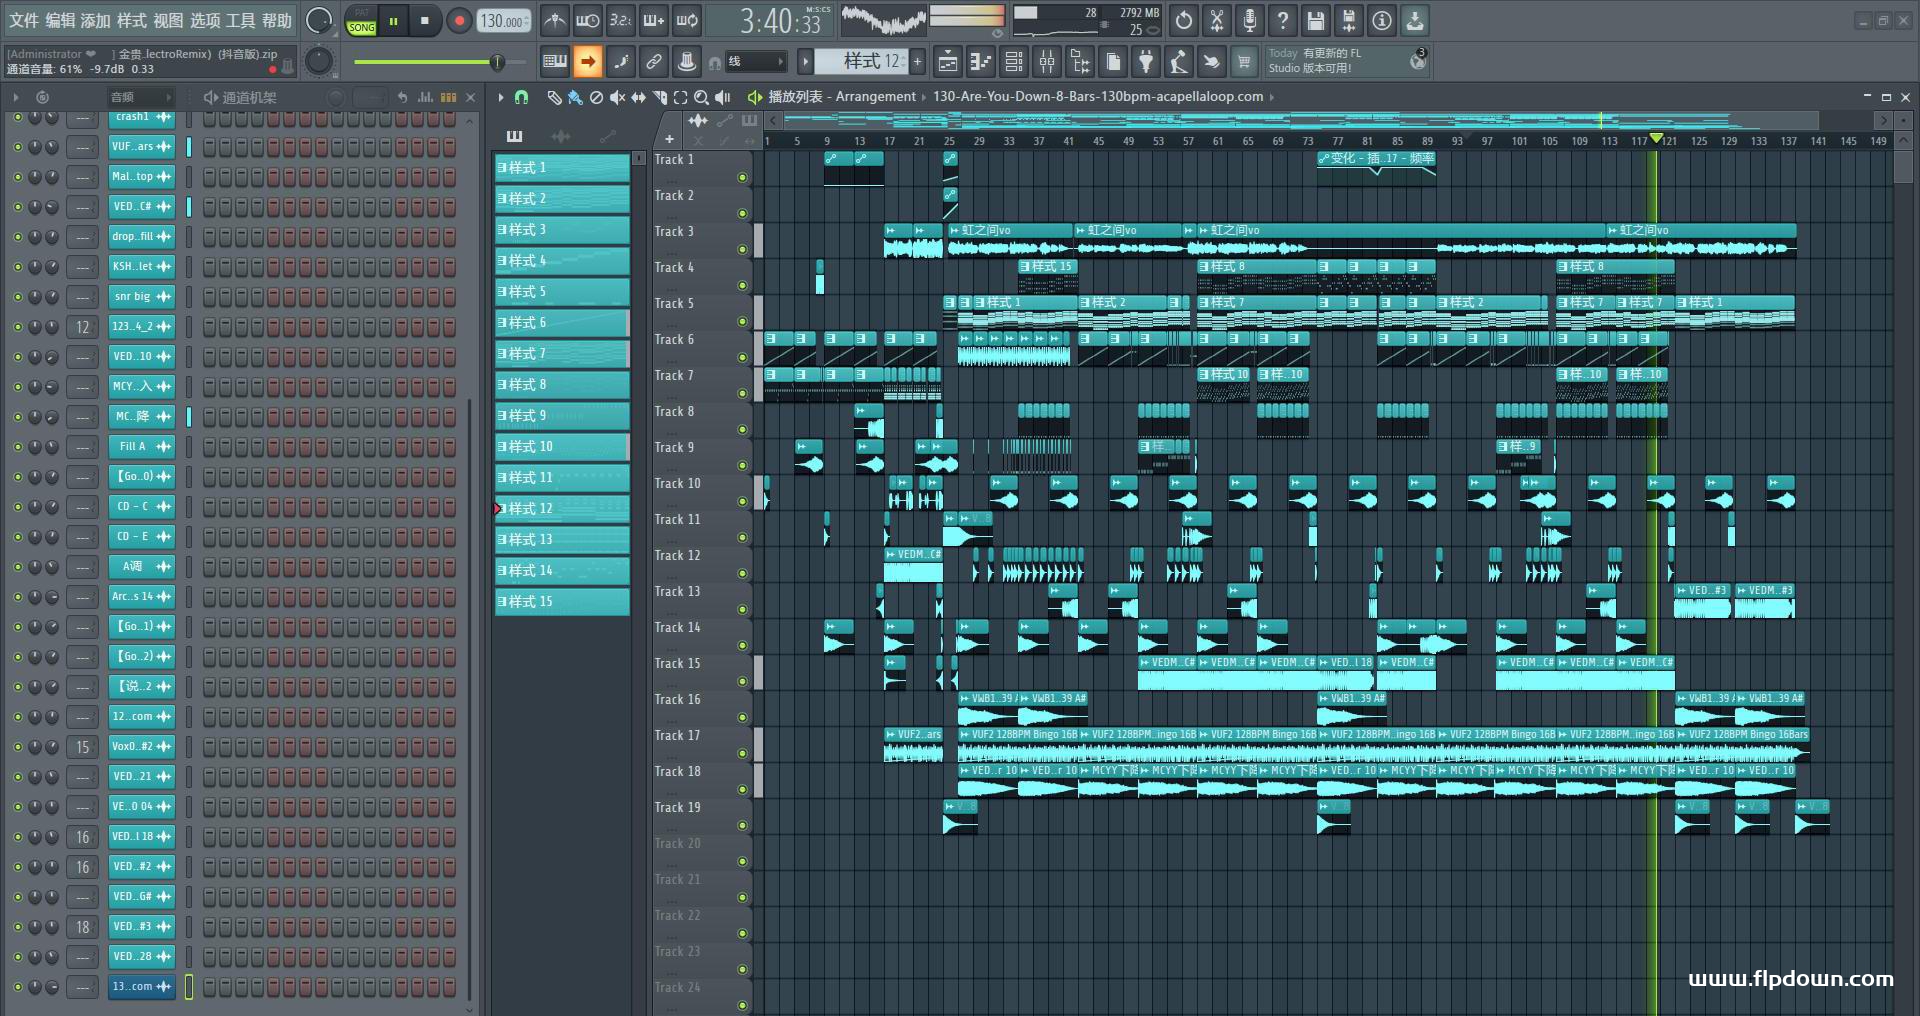Click the main pitch knob
The image size is (1920, 1016).
319,62
